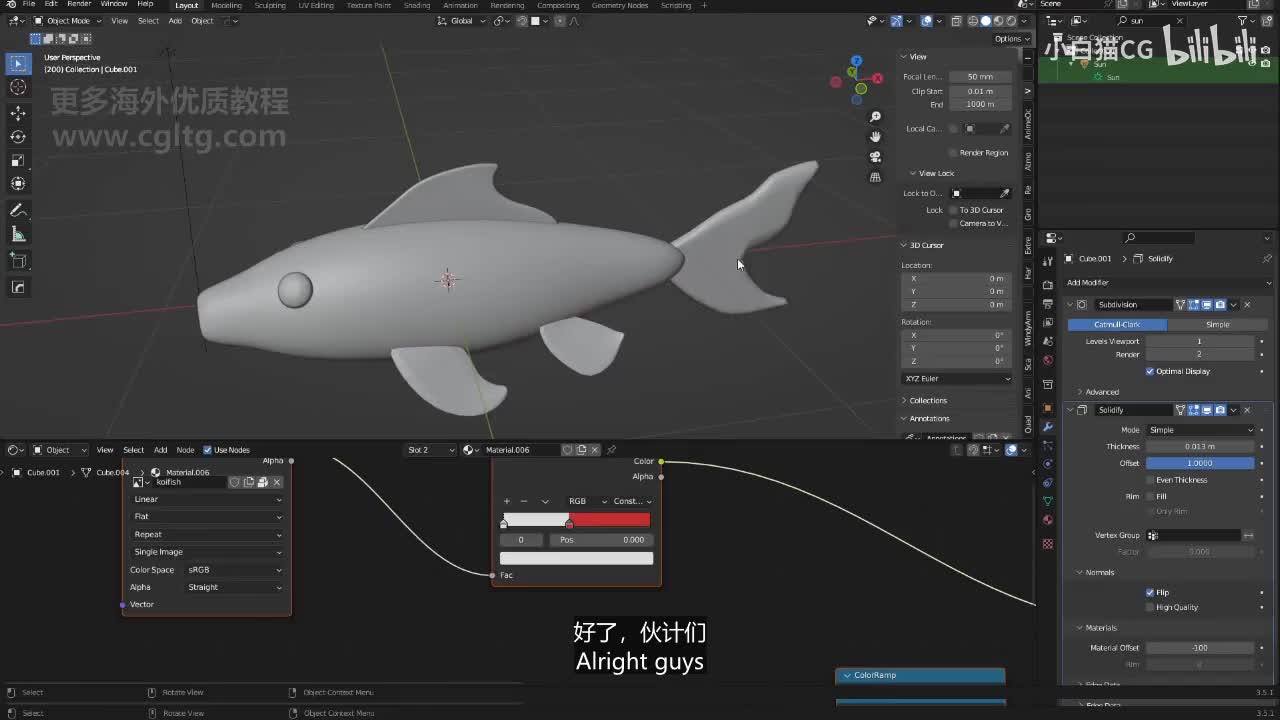Activate the 3D Cursor tool
This screenshot has width=1280, height=720.
18,88
